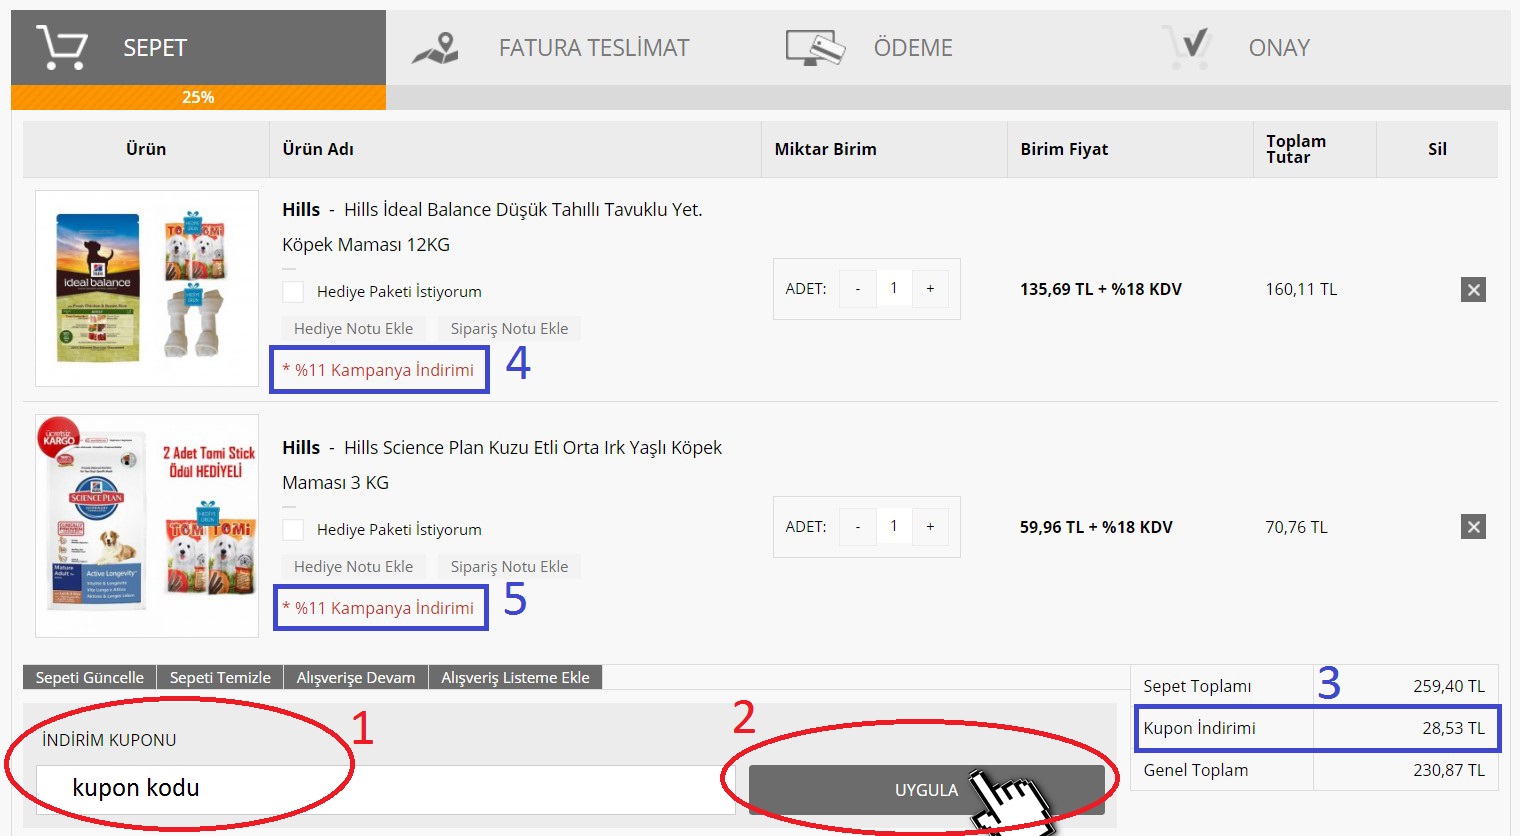Click the checkmark cart icon for Onay
This screenshot has width=1520, height=836.
click(1188, 47)
